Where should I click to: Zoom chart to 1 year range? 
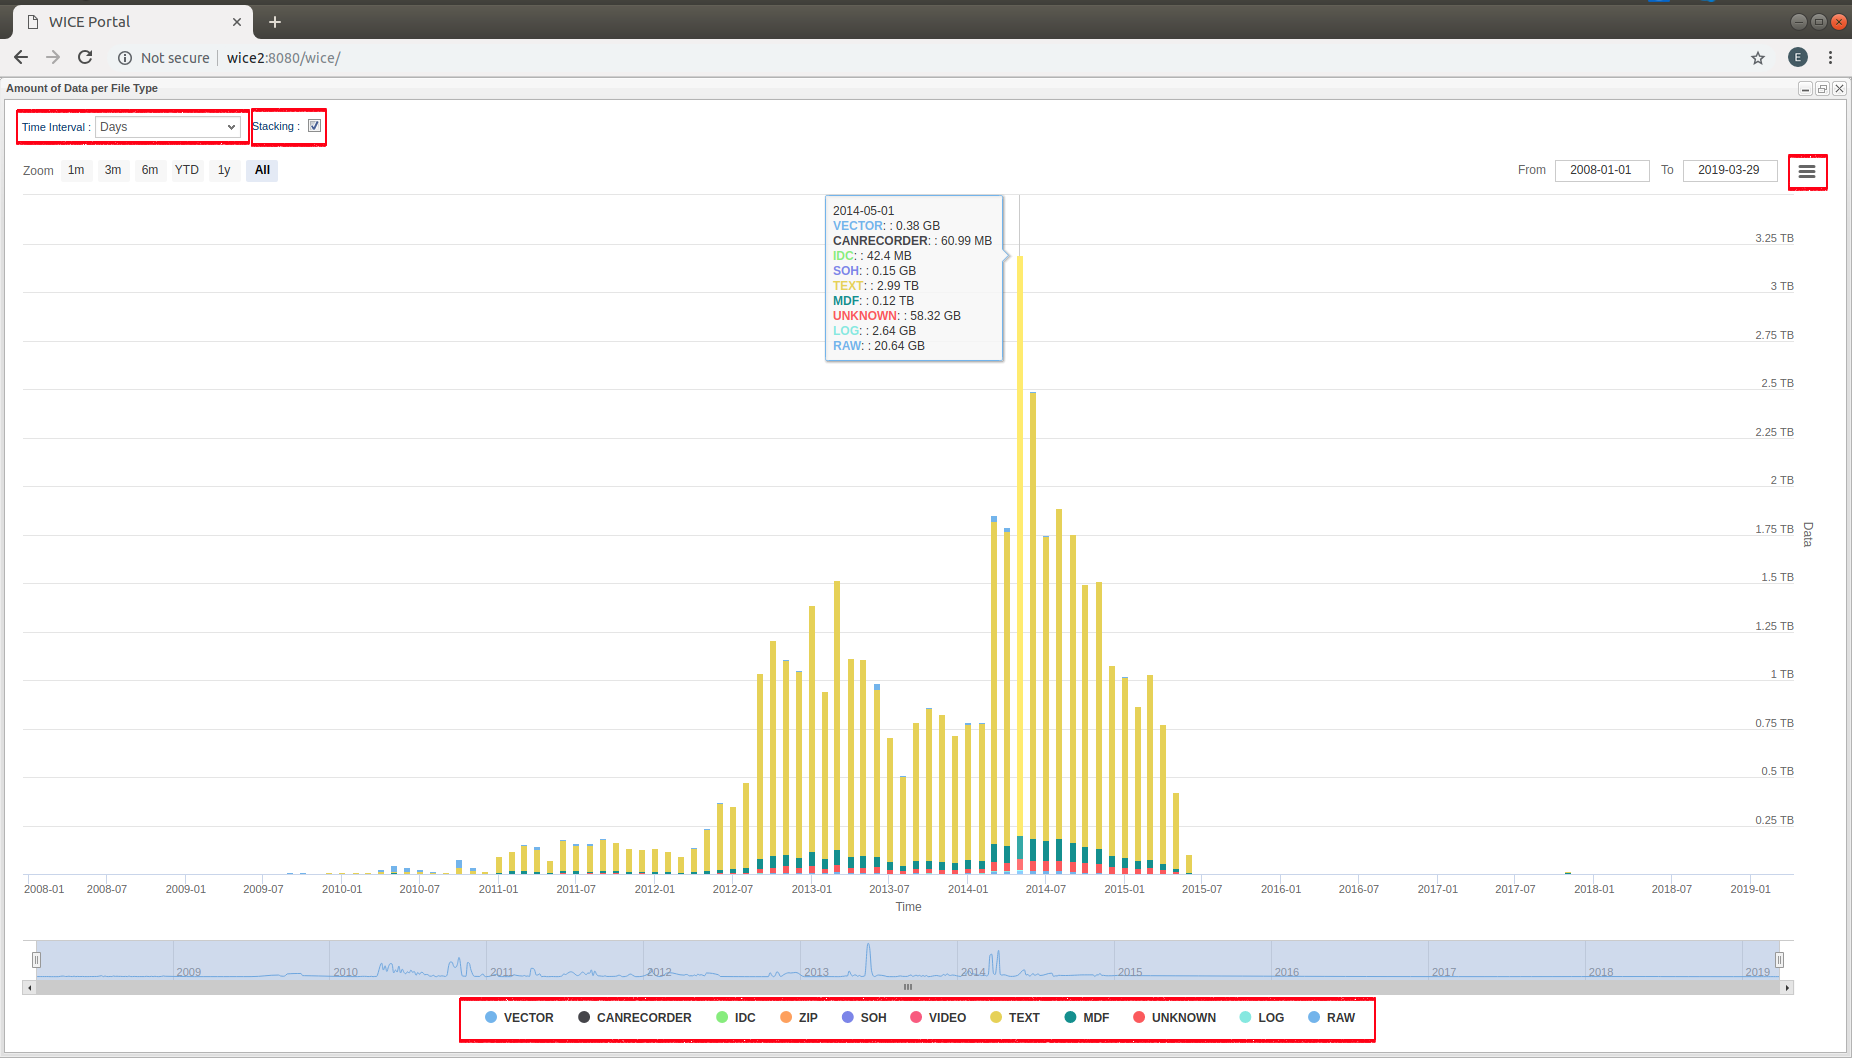[224, 170]
